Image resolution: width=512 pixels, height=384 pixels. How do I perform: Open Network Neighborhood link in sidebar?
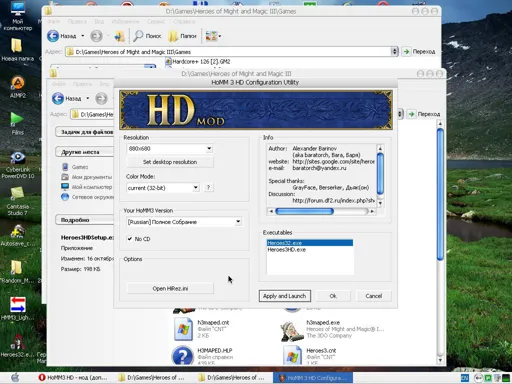tap(92, 197)
